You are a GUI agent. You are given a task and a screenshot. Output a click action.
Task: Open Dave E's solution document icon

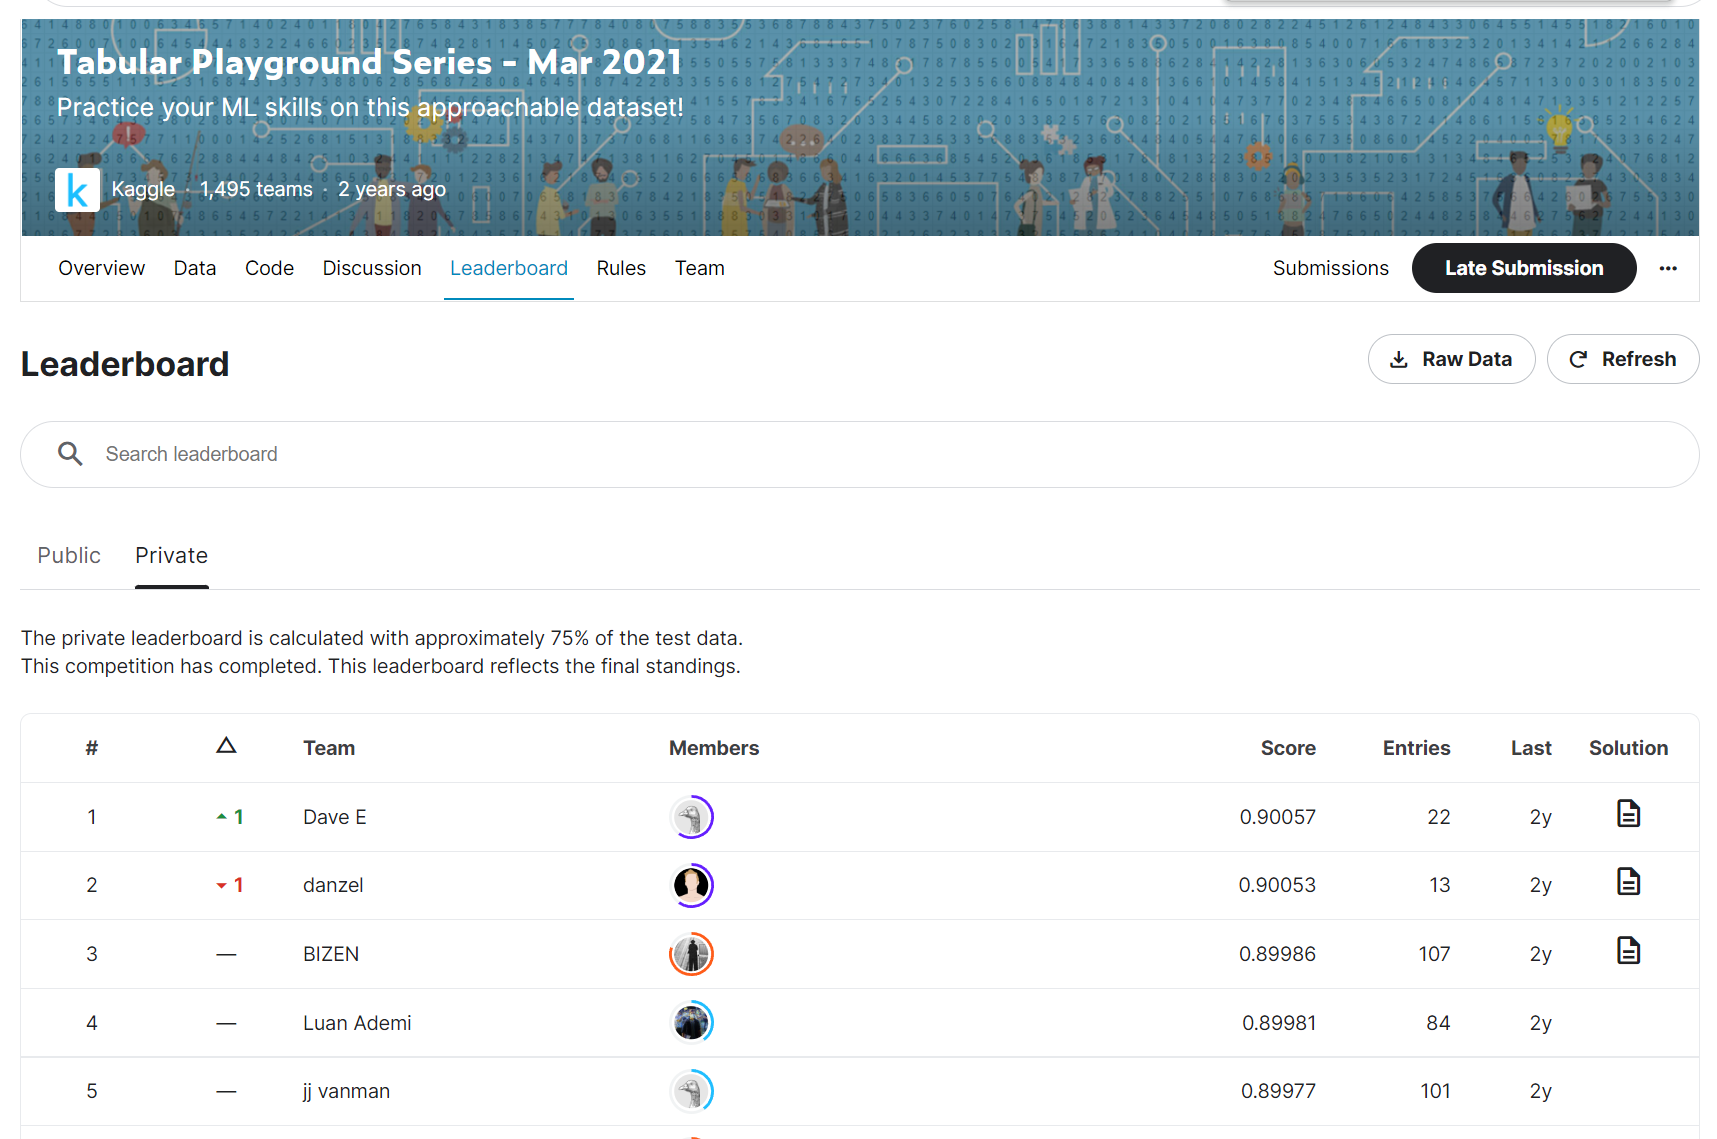pyautogui.click(x=1628, y=814)
